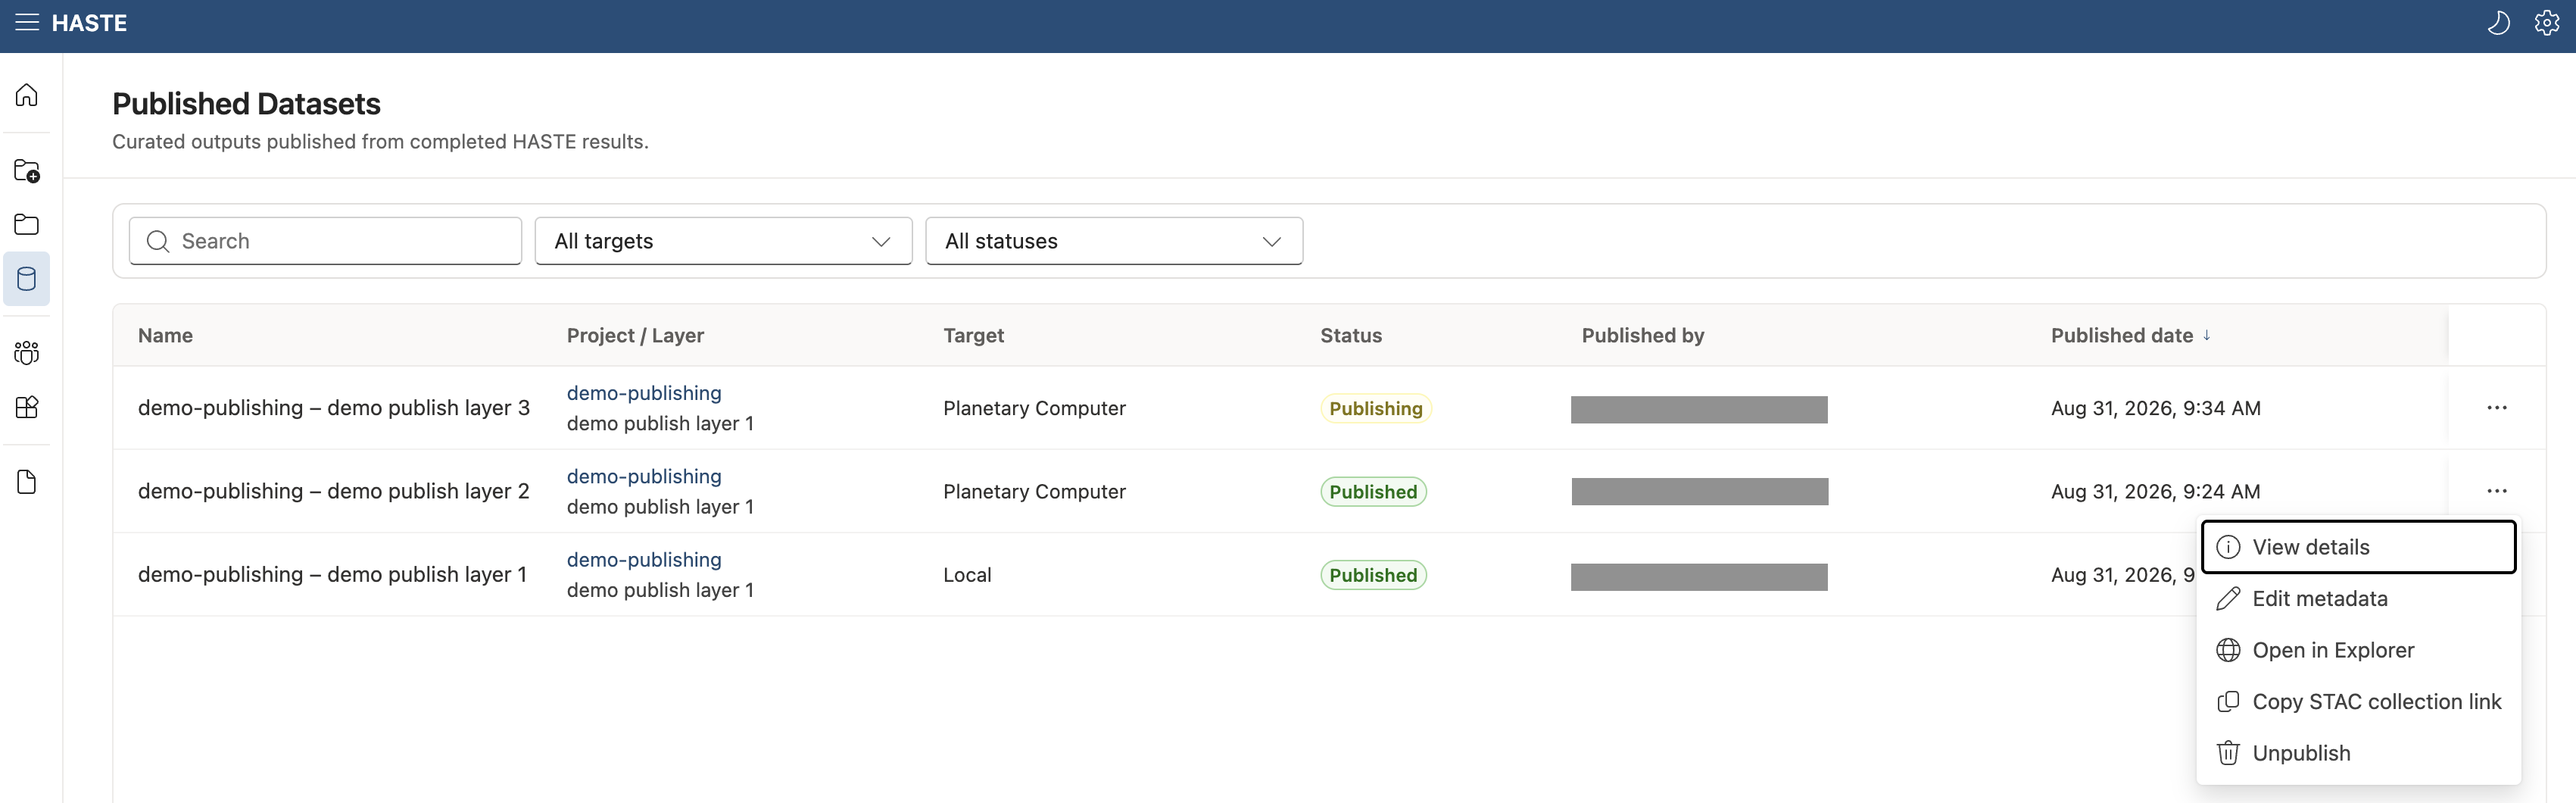Viewport: 2576px width, 803px height.
Task: Click the copy icon beside STAC collection link
Action: point(2228,702)
